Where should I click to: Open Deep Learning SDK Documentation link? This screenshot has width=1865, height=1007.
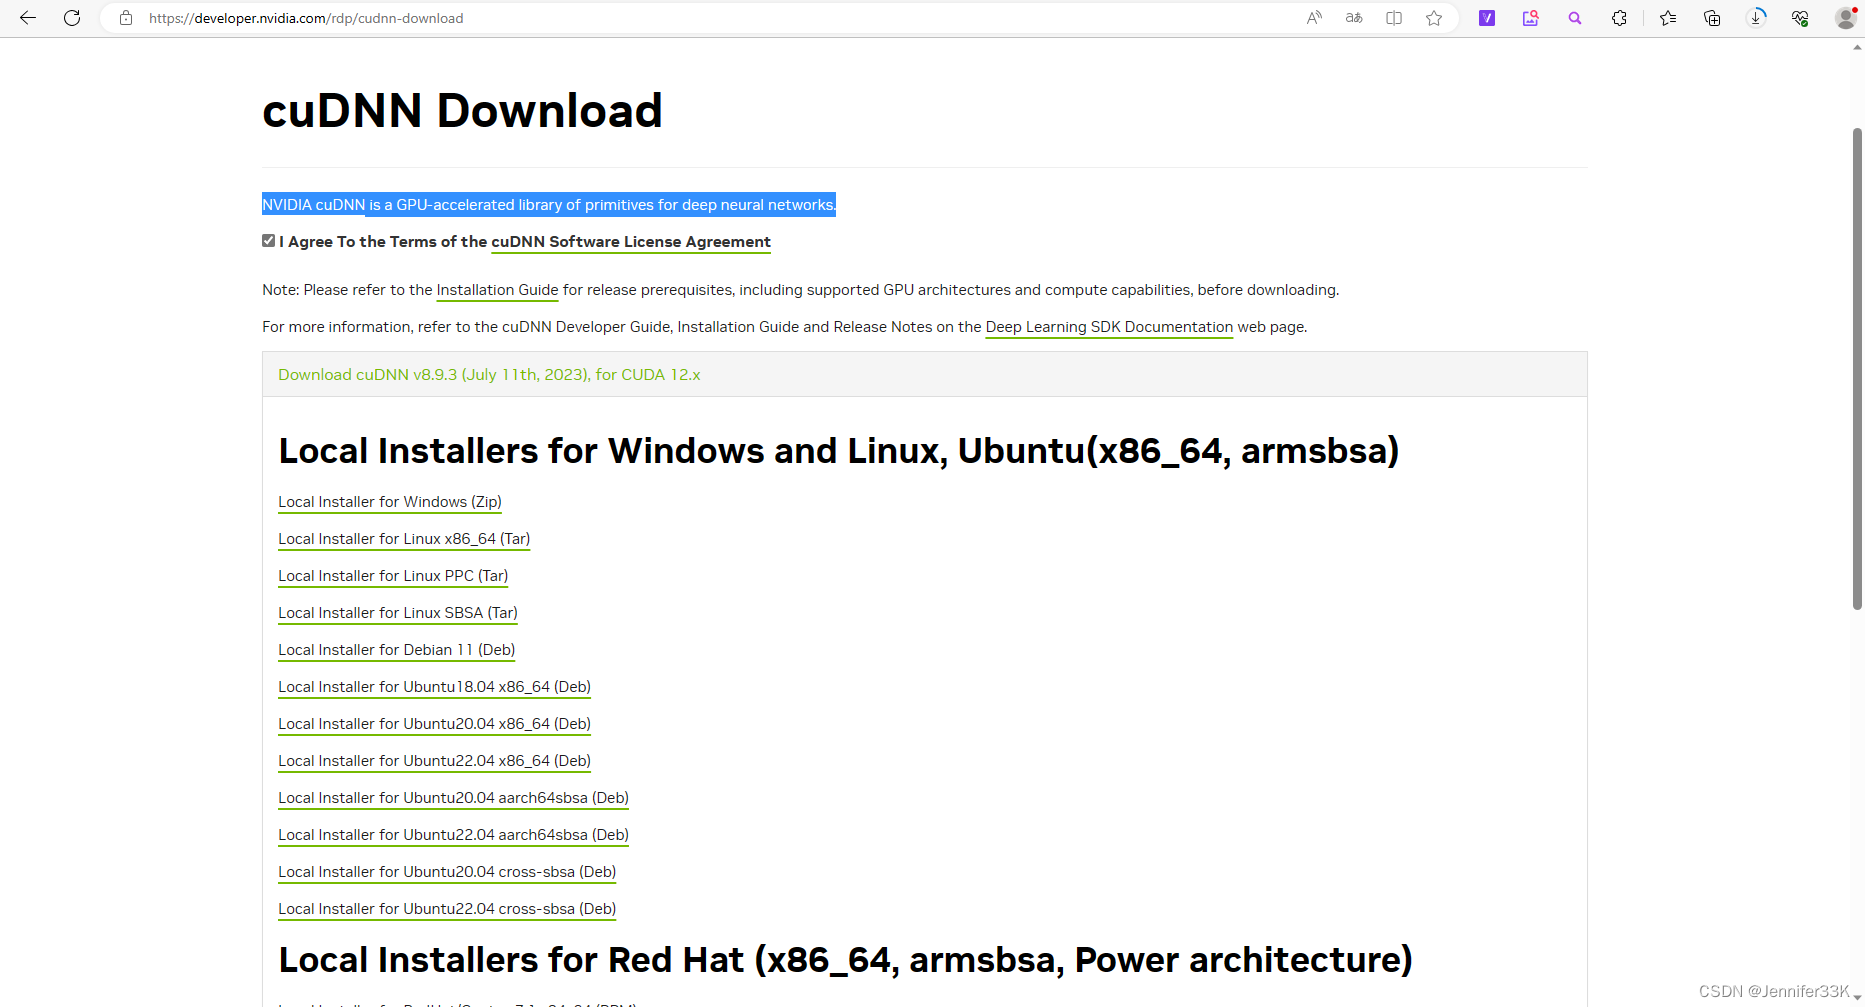click(1109, 327)
